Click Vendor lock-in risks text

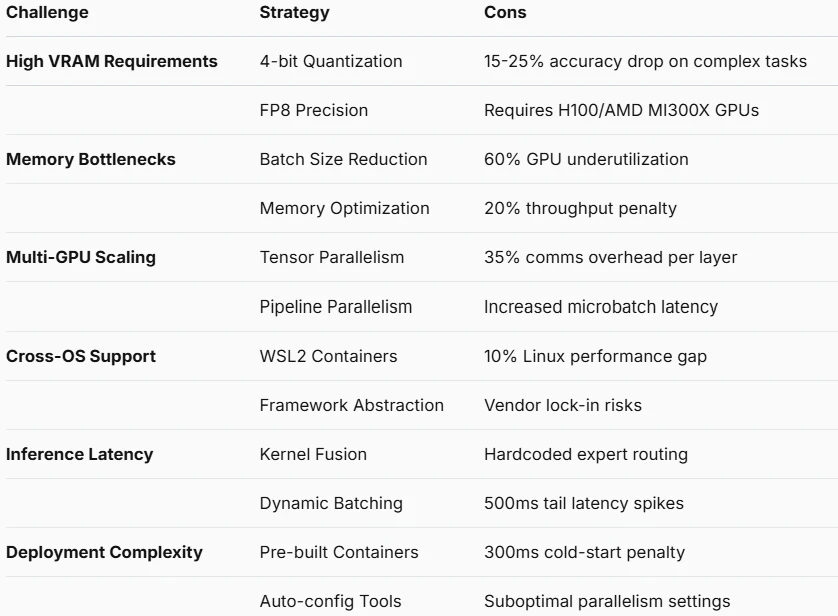coord(563,406)
